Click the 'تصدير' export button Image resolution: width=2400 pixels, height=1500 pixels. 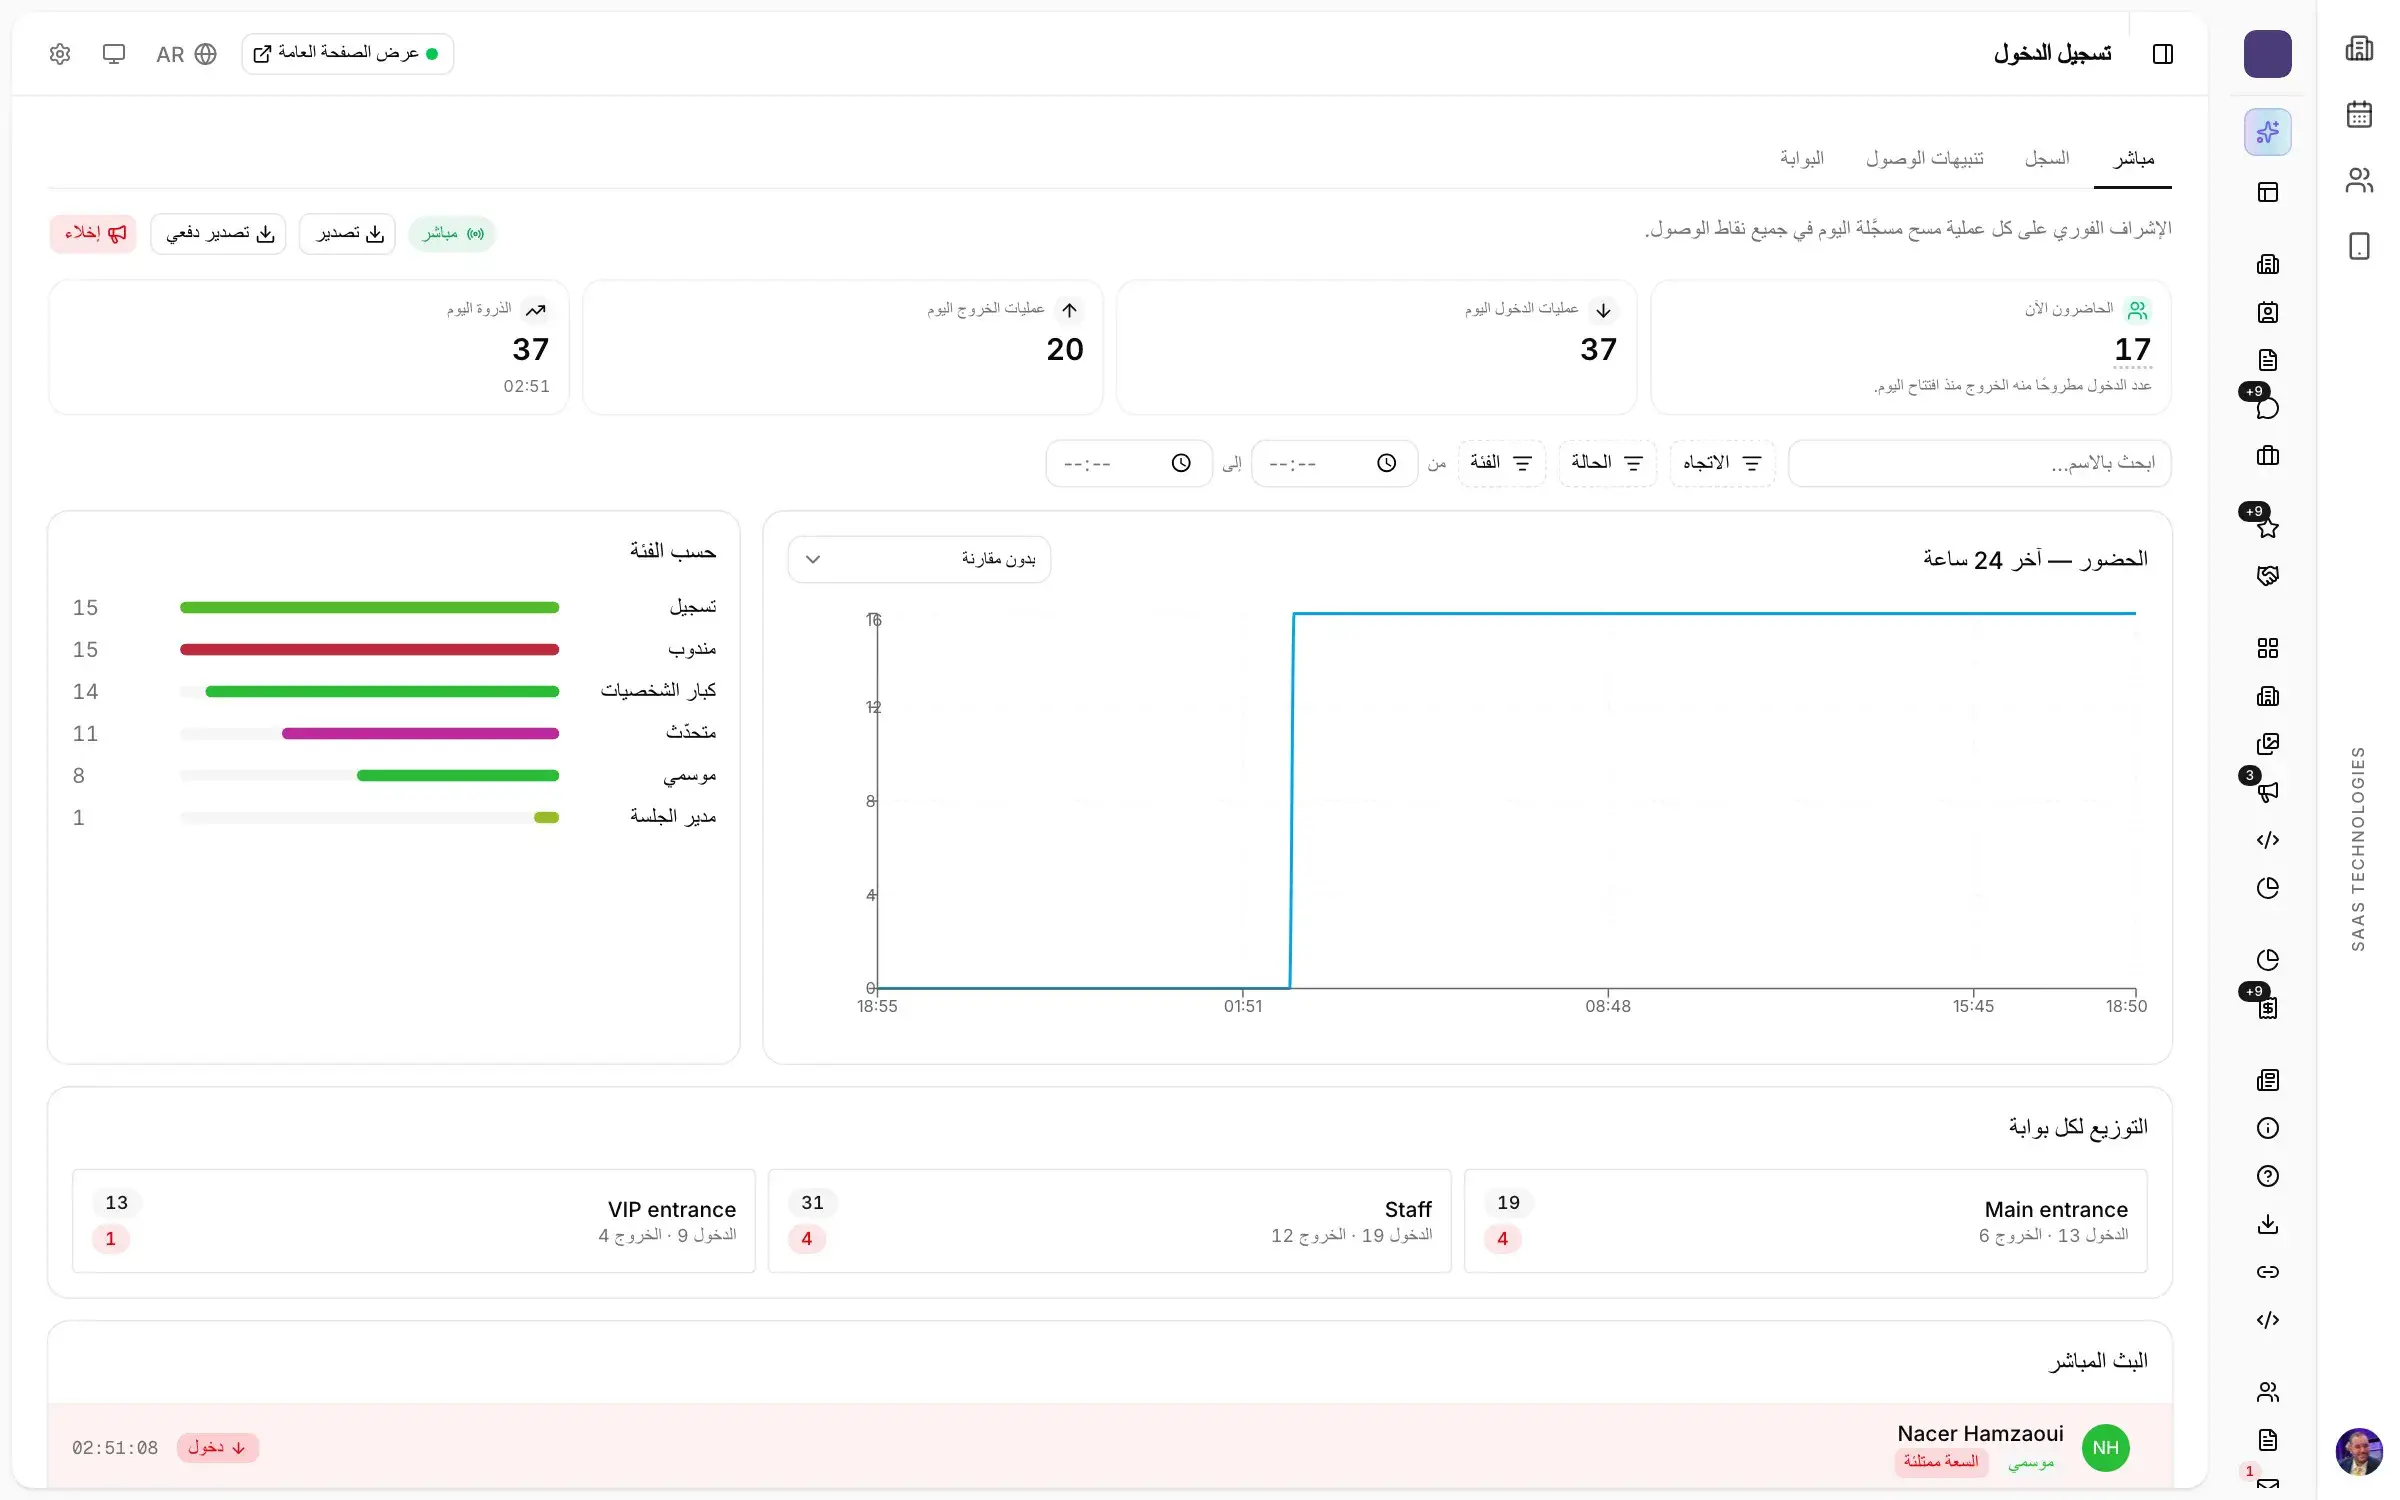(x=347, y=234)
